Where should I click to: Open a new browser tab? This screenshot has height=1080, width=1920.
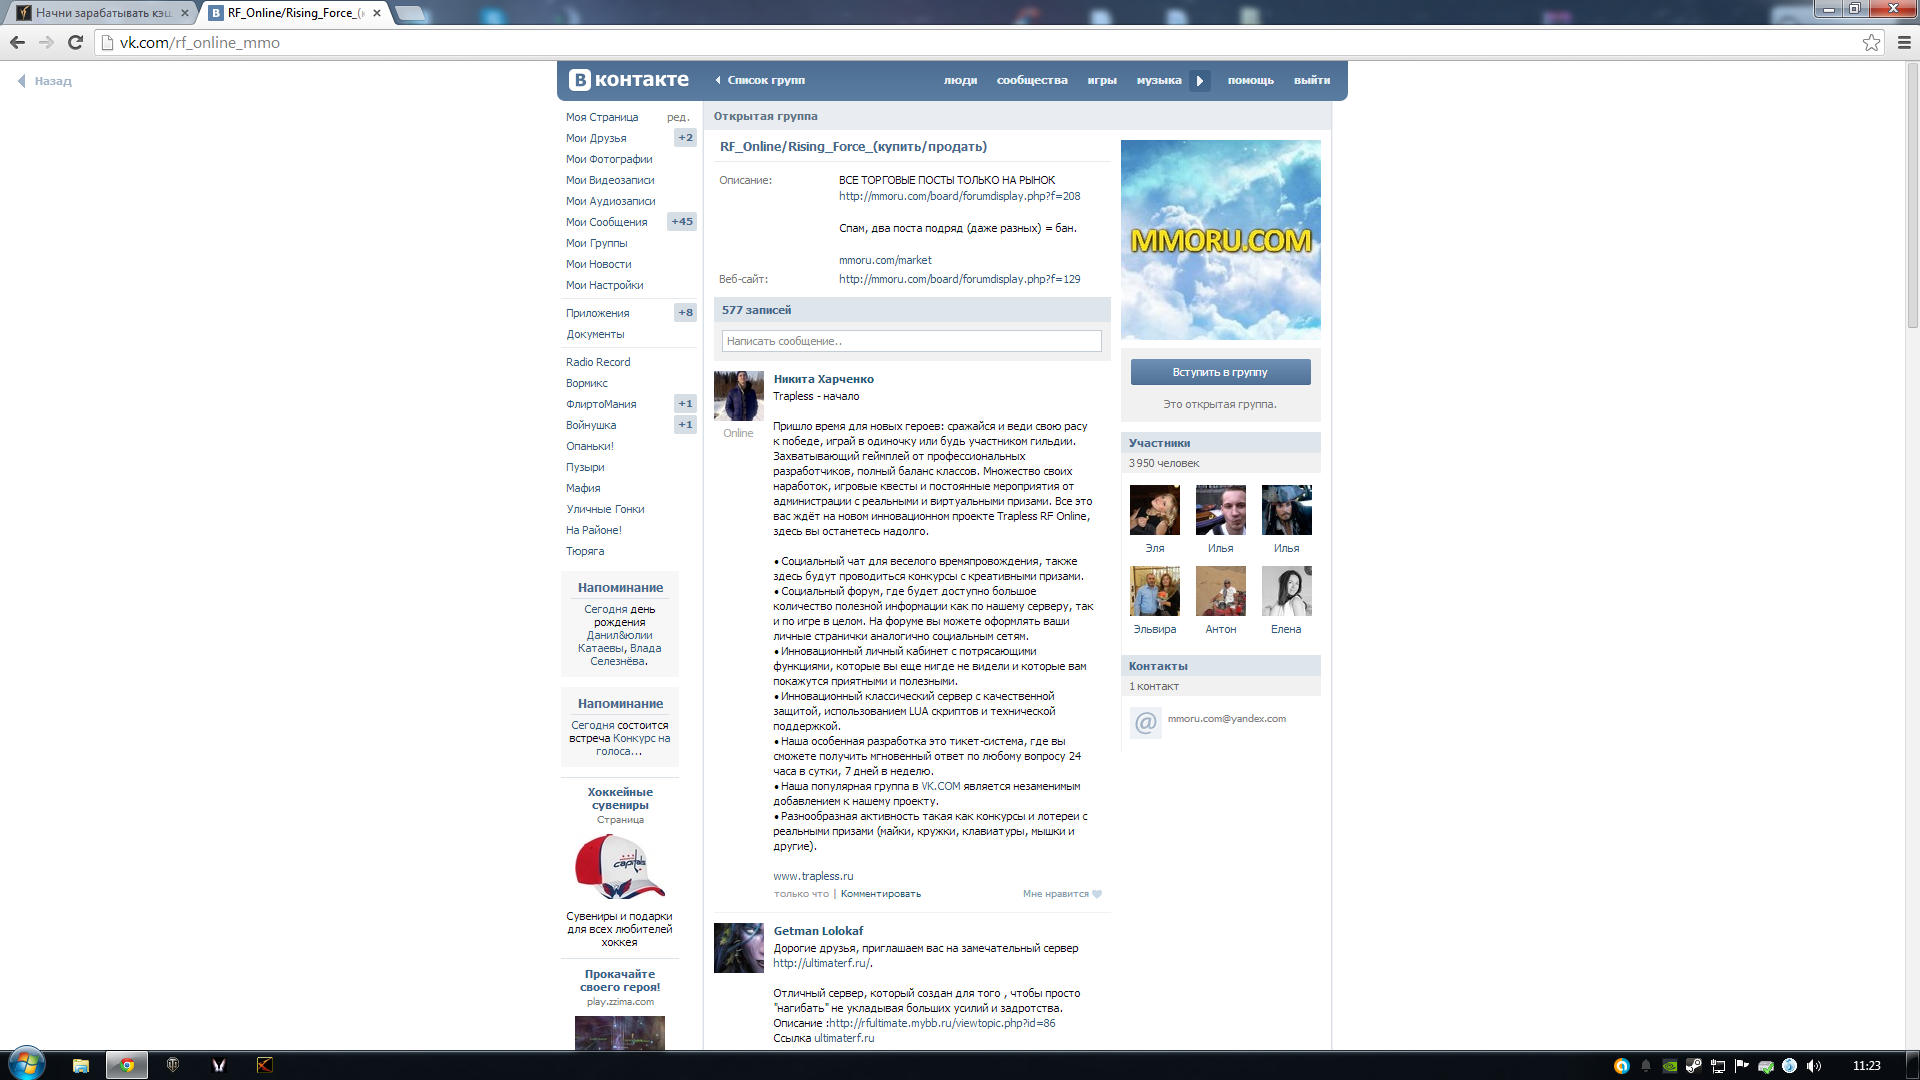410,13
